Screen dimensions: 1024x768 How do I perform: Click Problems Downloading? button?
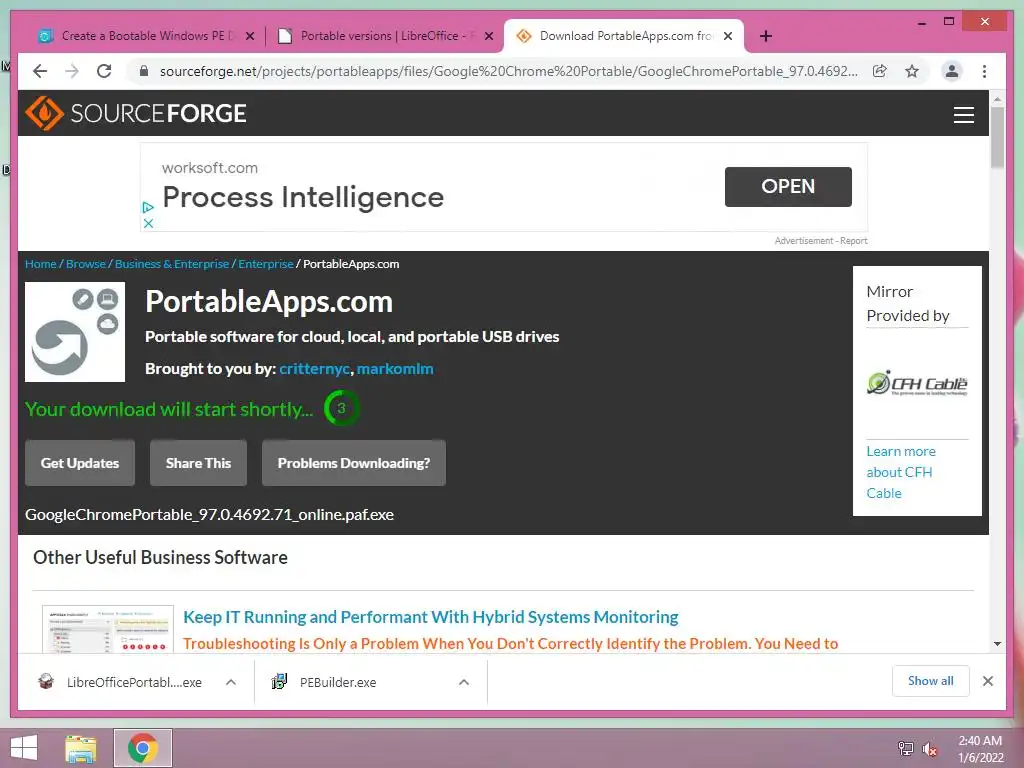tap(354, 463)
